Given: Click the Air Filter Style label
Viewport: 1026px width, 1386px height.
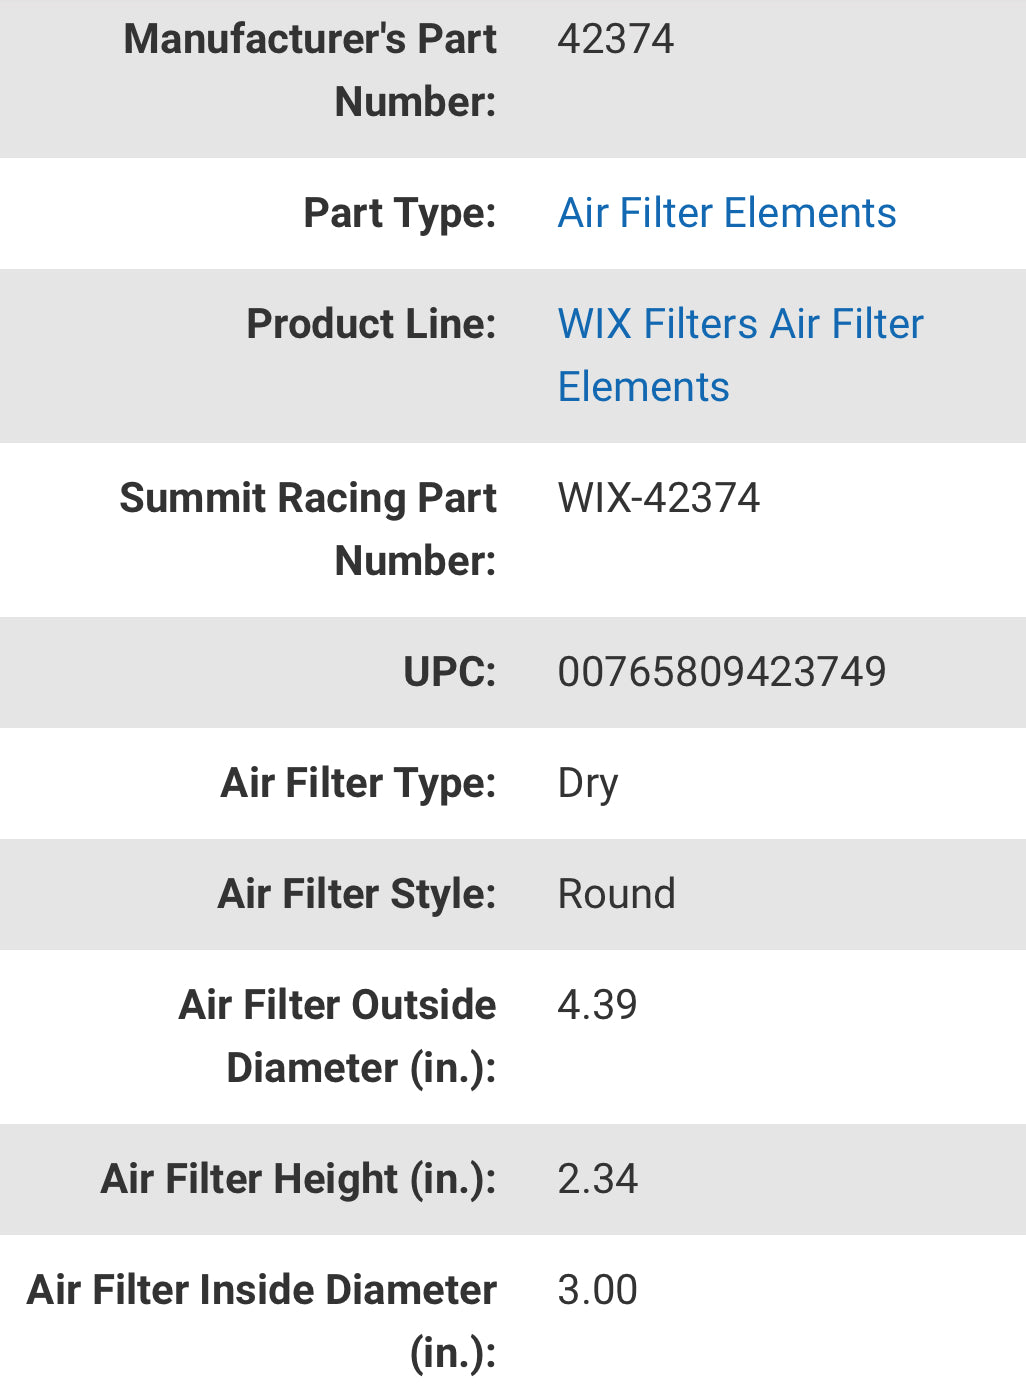Looking at the screenshot, I should (x=355, y=893).
